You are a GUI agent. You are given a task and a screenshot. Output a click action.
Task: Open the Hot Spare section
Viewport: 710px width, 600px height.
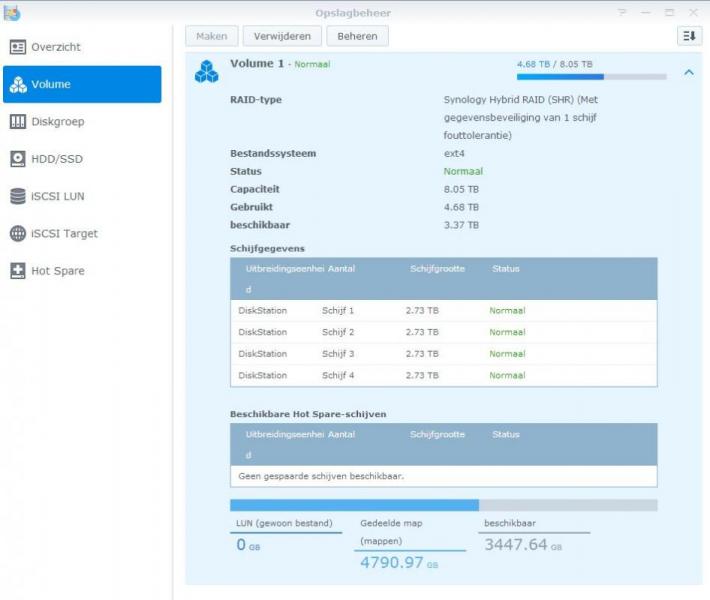tap(58, 271)
